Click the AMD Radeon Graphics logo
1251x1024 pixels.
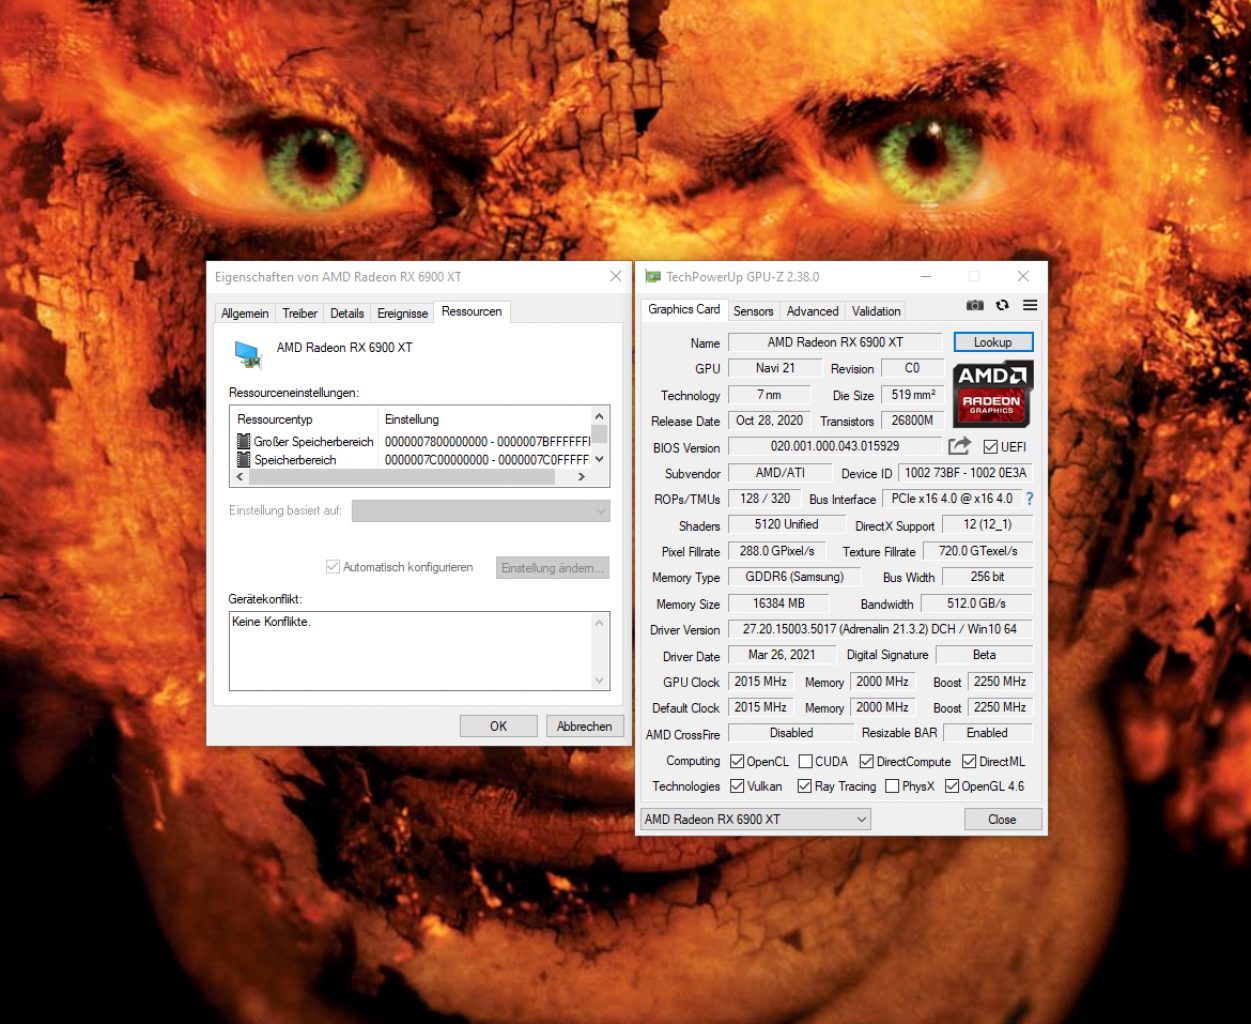(x=992, y=395)
